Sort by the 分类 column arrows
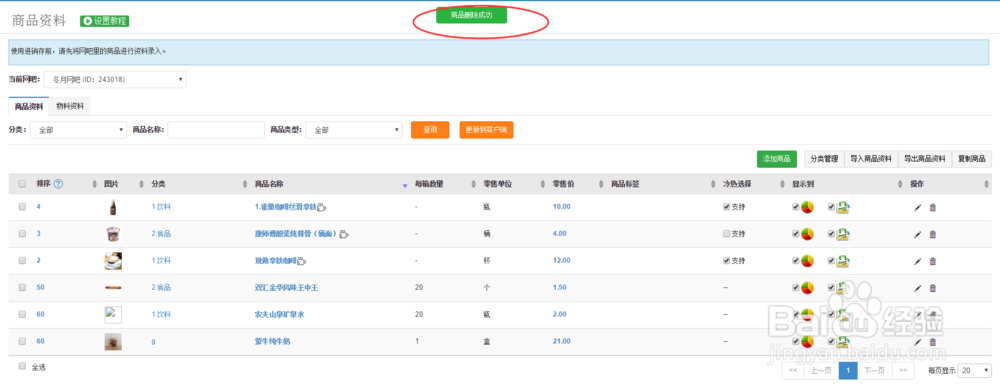This screenshot has height=387, width=1000. pyautogui.click(x=245, y=184)
